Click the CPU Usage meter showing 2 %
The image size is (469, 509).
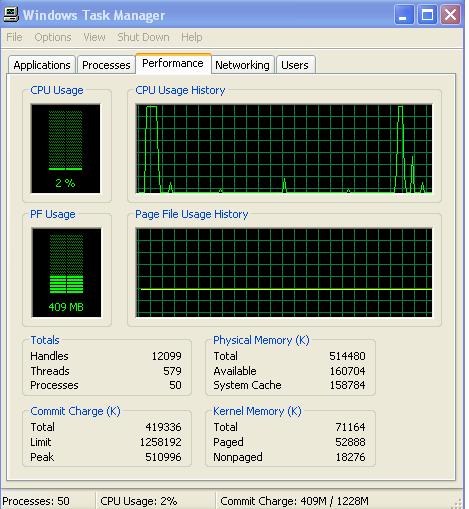tap(66, 149)
